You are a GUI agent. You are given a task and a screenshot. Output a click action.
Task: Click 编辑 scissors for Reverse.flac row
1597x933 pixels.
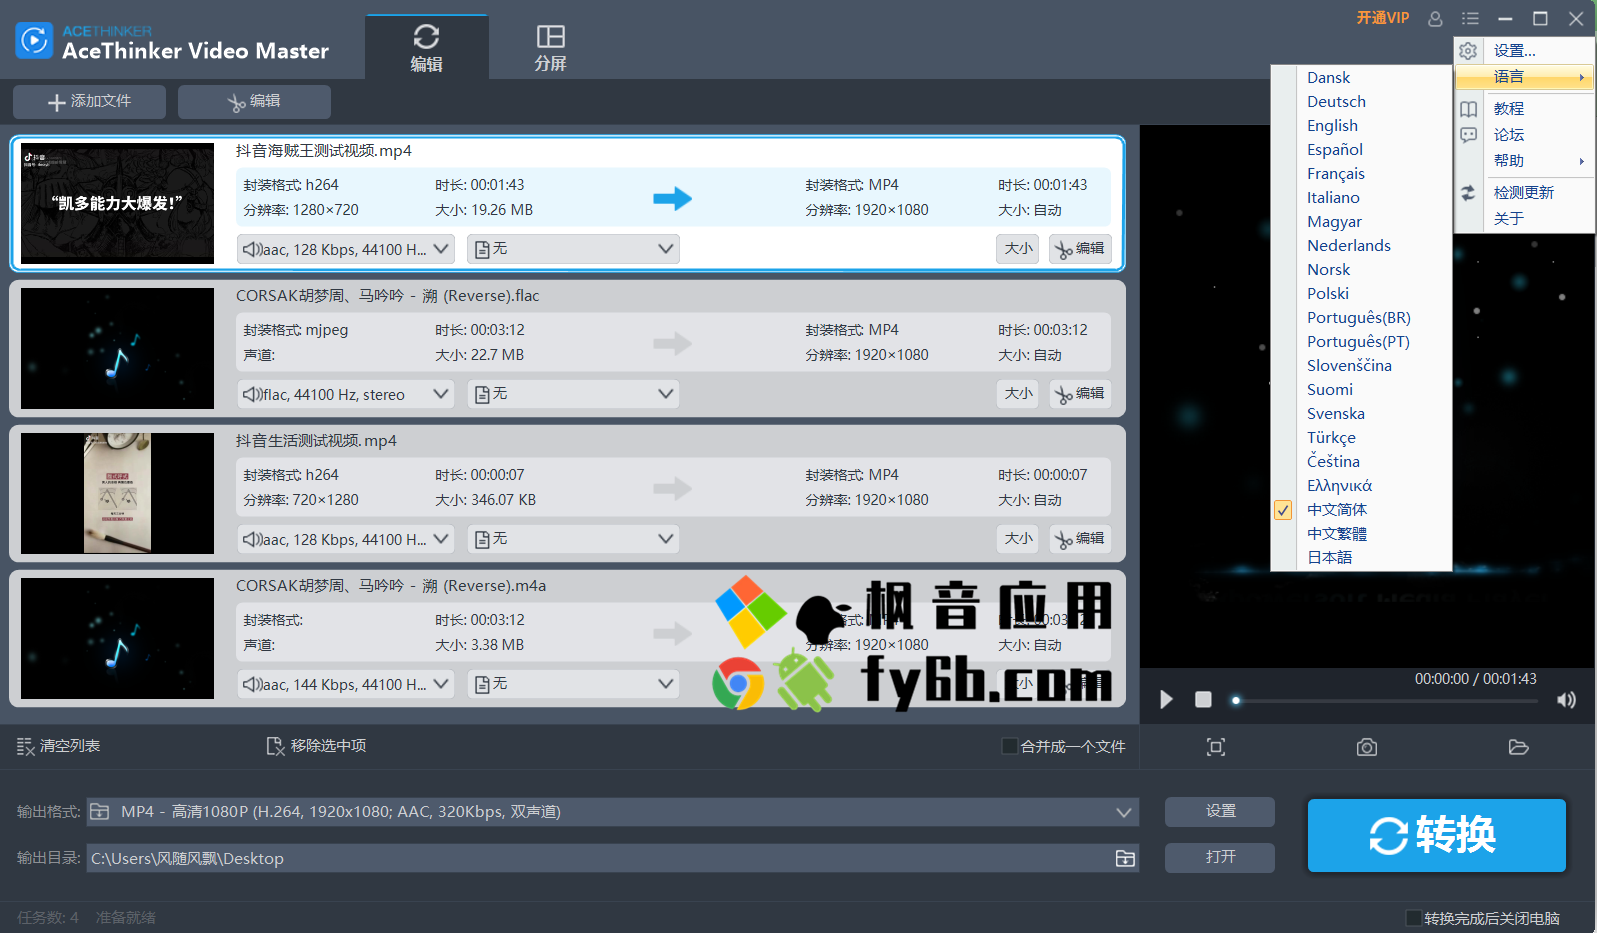point(1080,394)
